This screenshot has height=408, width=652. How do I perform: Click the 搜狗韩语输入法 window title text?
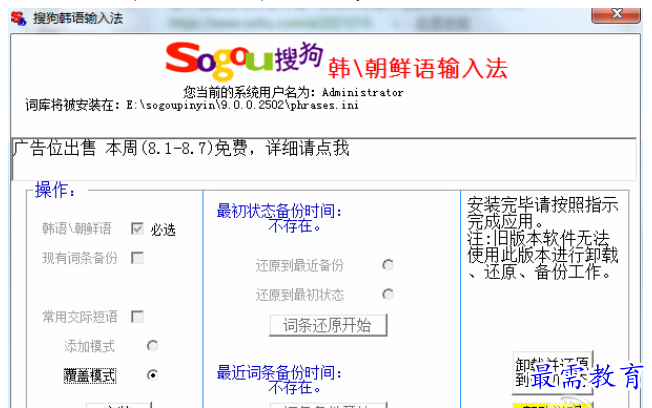pyautogui.click(x=78, y=18)
